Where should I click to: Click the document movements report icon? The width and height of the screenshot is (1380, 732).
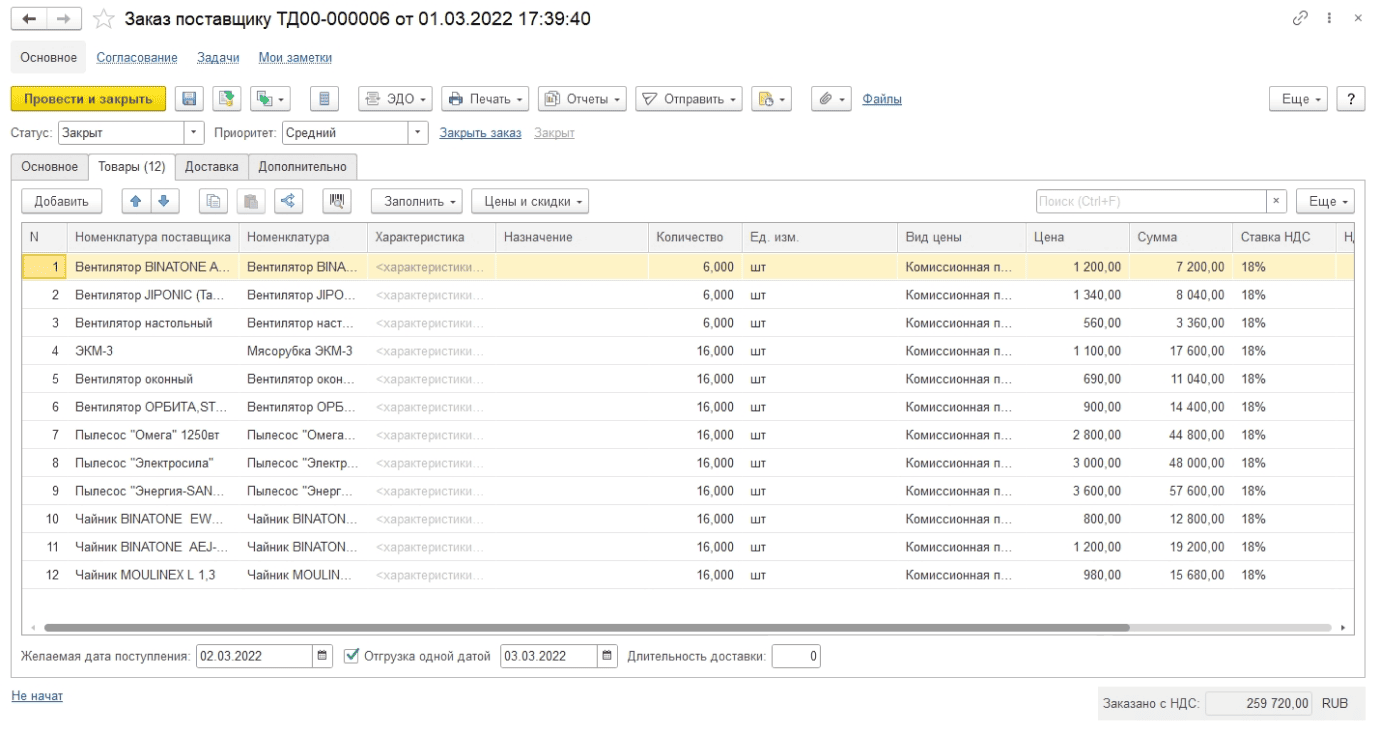(x=324, y=99)
